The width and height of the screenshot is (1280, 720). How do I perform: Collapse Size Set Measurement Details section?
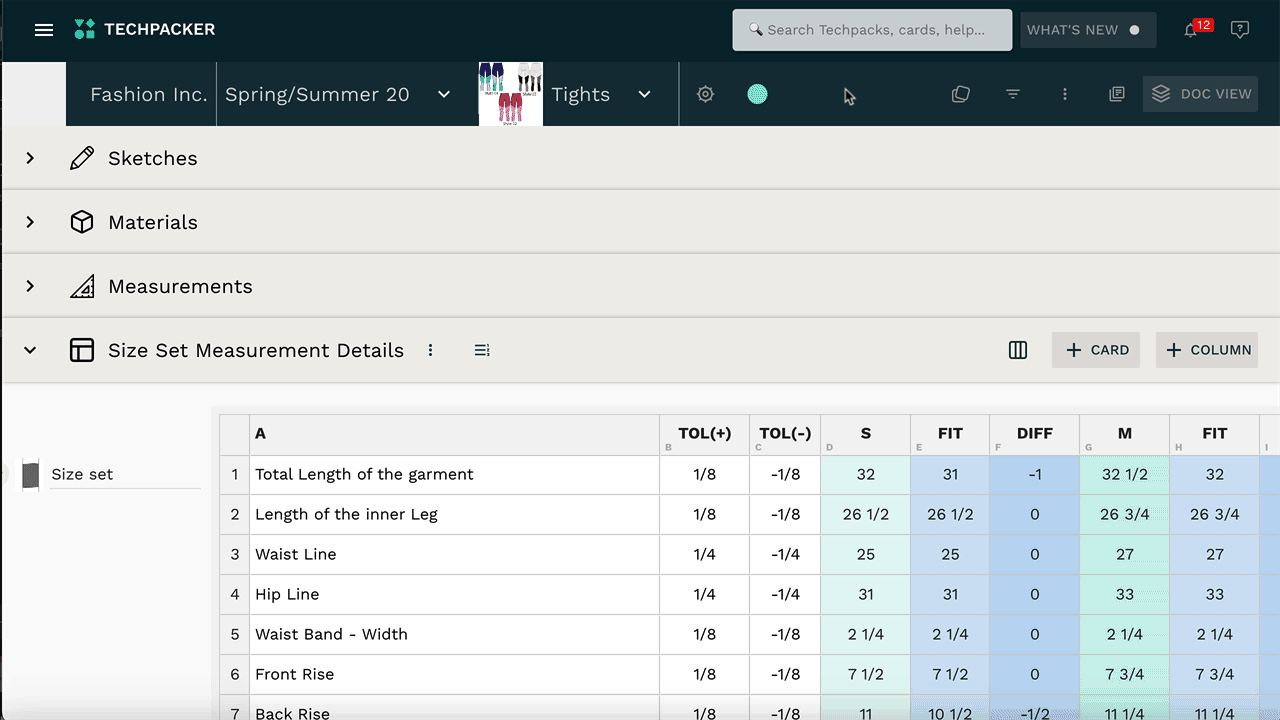[30, 350]
